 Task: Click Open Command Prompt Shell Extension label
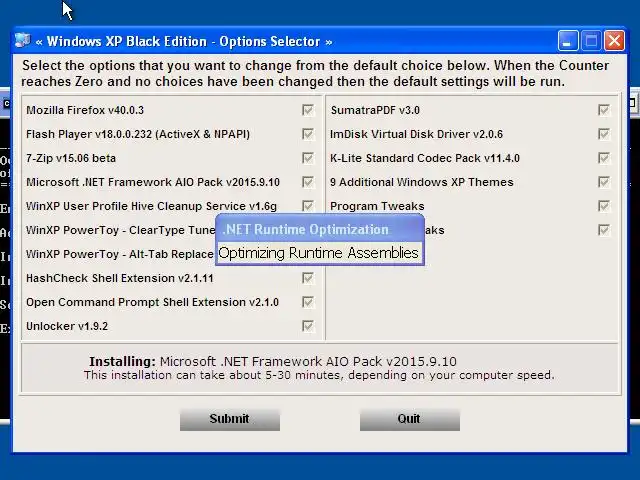pyautogui.click(x=153, y=302)
